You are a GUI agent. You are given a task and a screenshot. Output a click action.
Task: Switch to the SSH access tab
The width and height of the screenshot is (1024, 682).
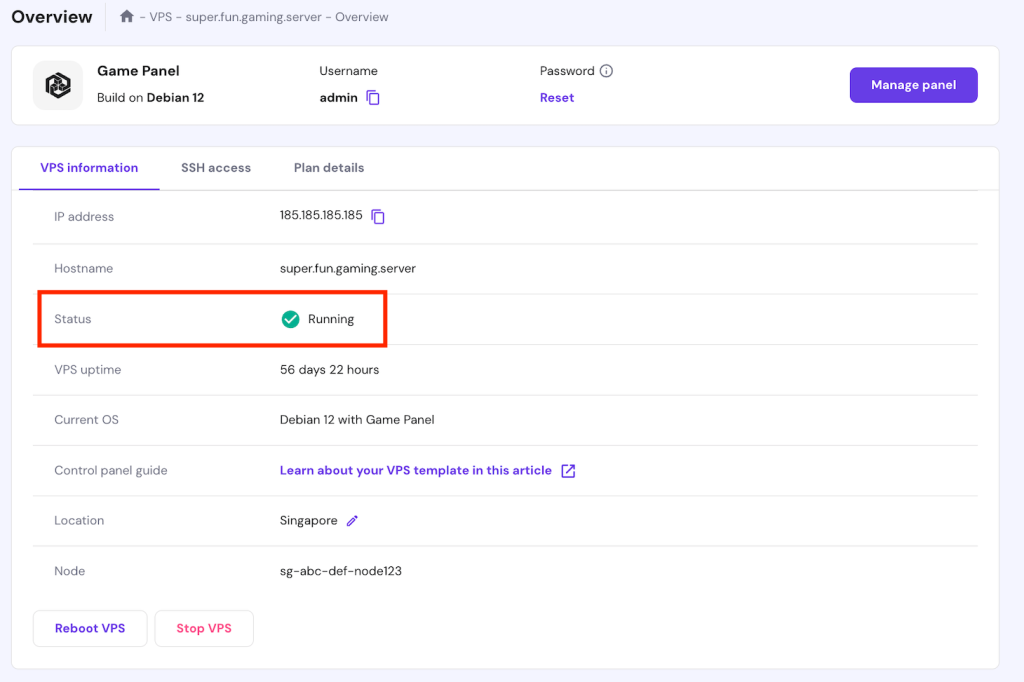215,167
